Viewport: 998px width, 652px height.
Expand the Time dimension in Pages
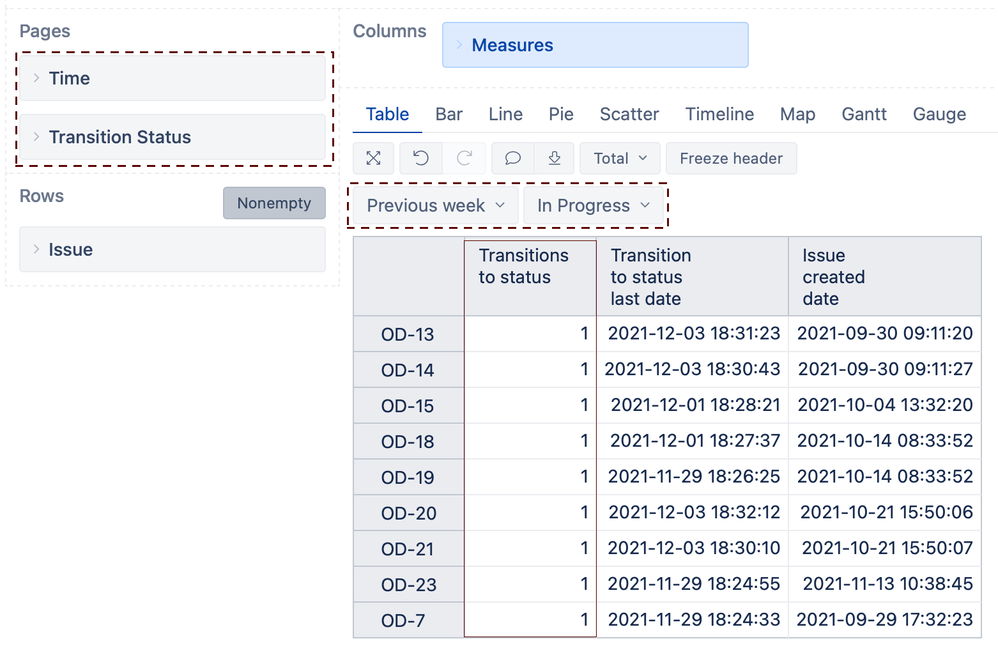37,78
